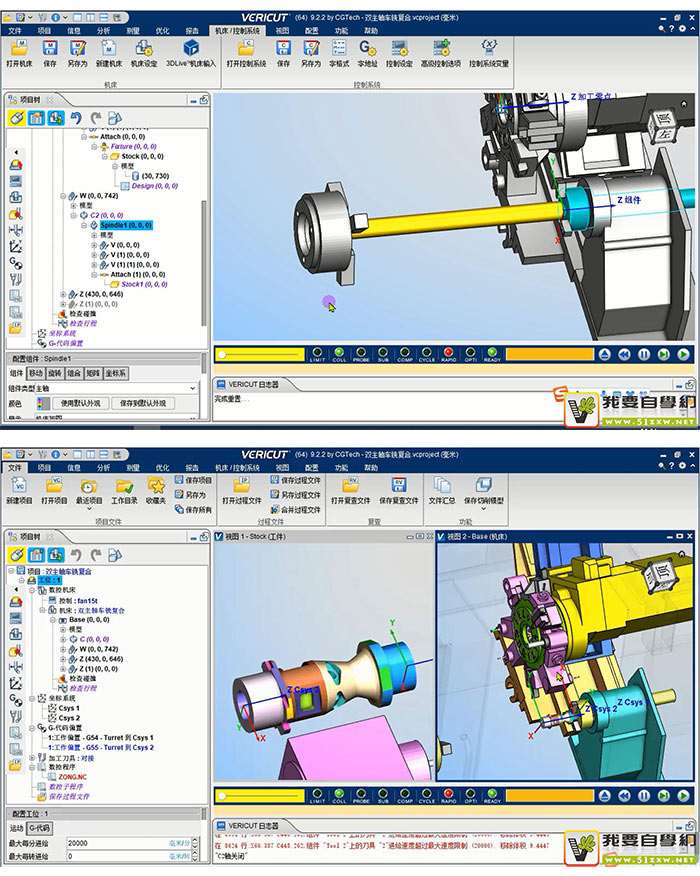The image size is (700, 876).
Task: Click 颜色 color swatch in upper config panel
Action: click(42, 403)
